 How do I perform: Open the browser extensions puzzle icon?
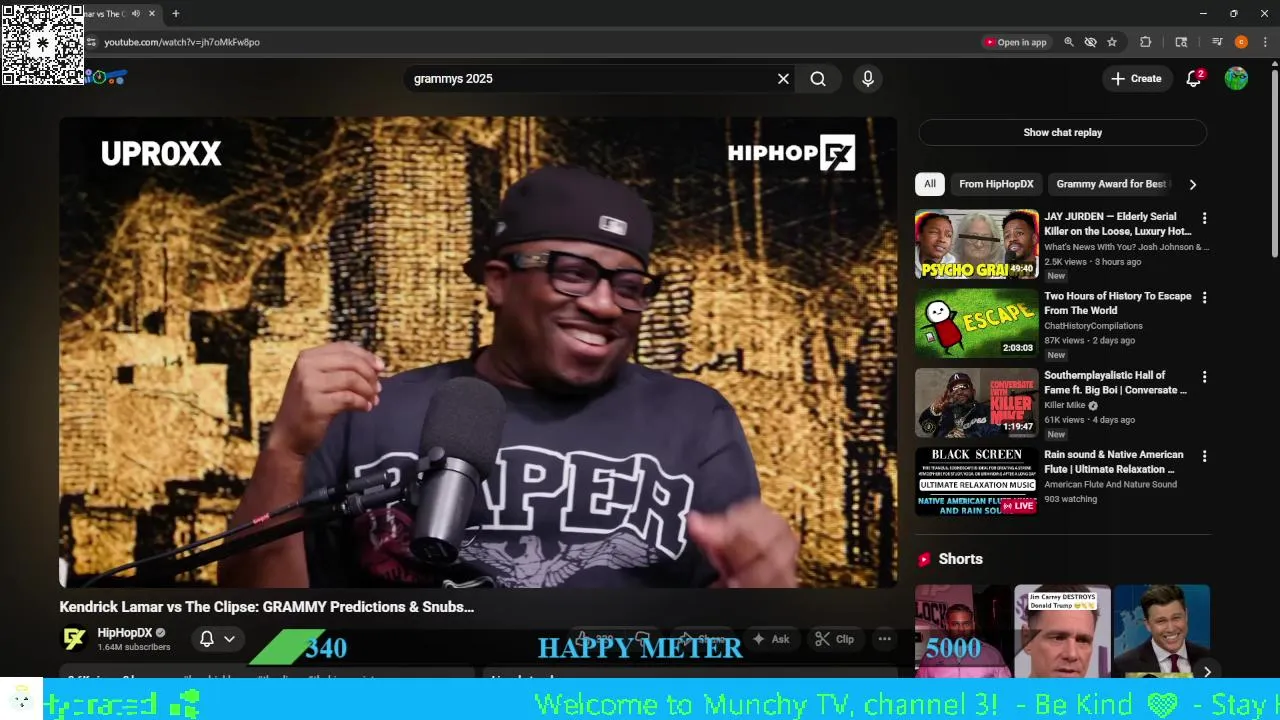click(x=1146, y=42)
